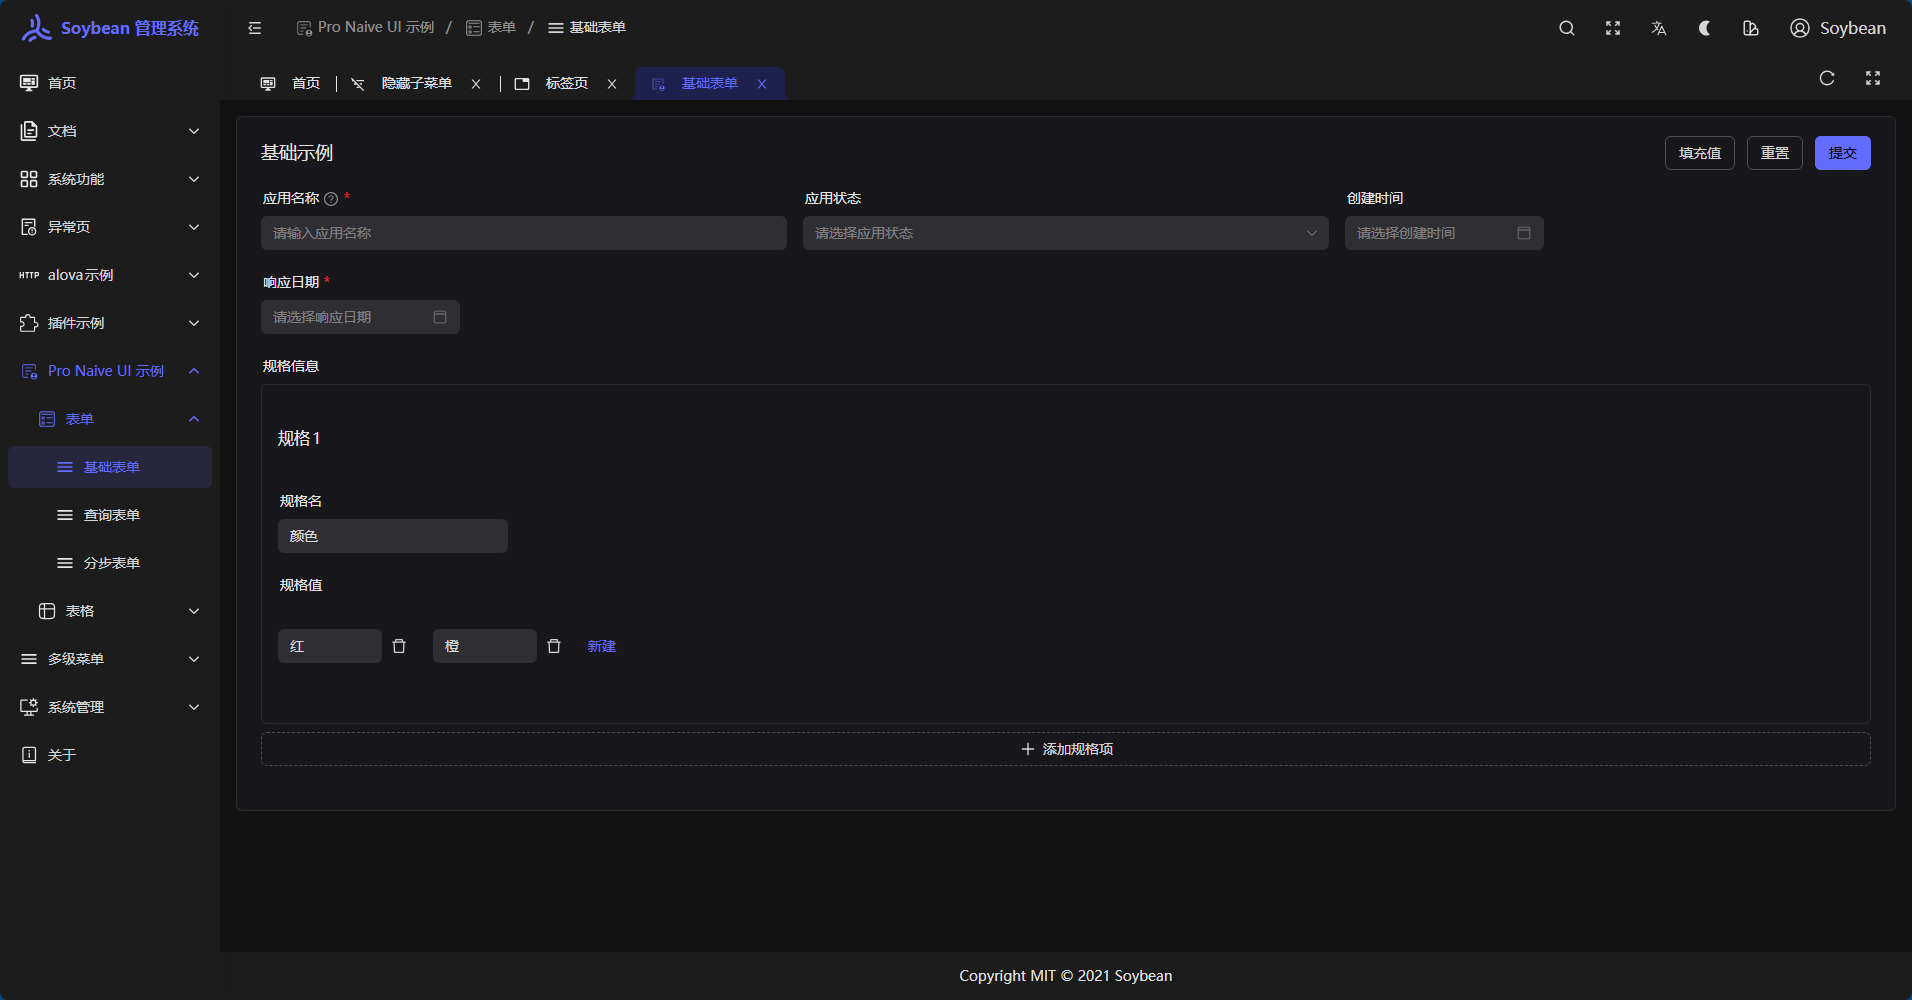Click the help icon beside 应用名称
This screenshot has height=1000, width=1912.
(331, 199)
